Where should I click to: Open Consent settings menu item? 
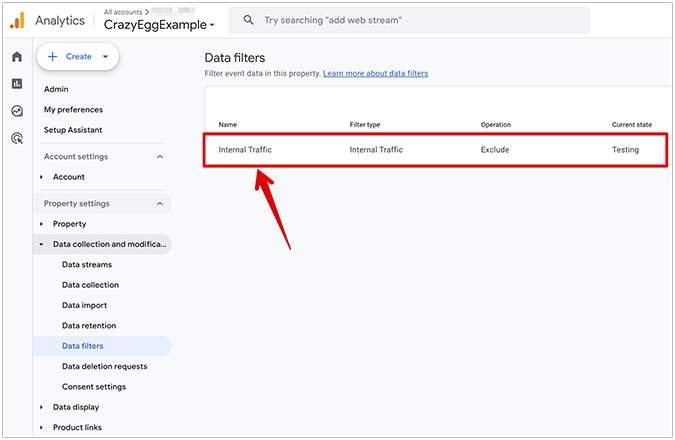pos(94,387)
